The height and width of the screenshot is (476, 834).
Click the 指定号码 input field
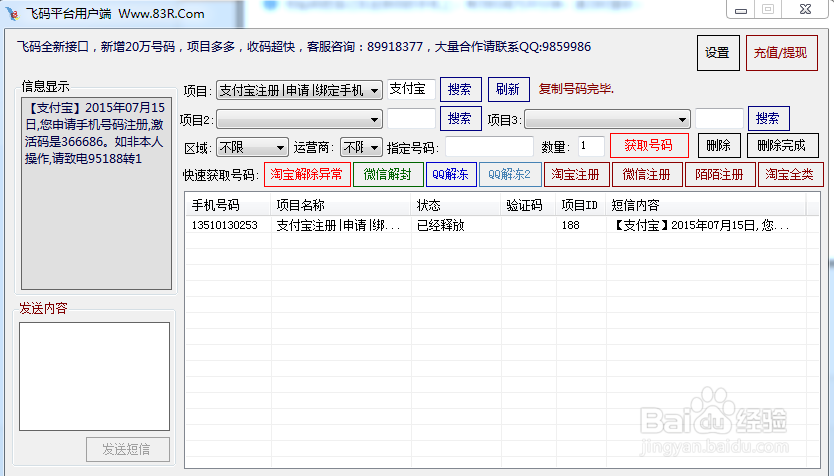[x=489, y=146]
